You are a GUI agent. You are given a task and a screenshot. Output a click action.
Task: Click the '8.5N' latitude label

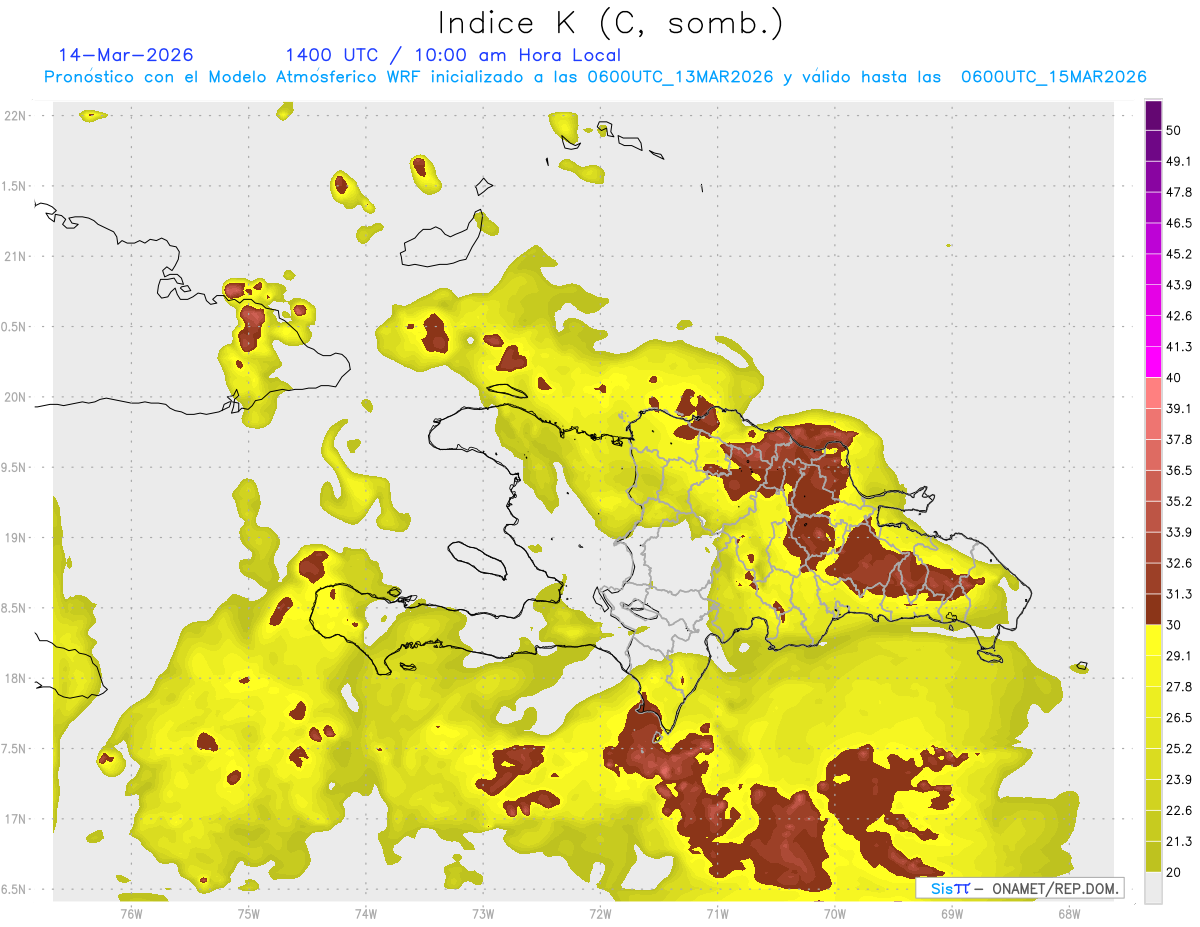click(x=15, y=608)
